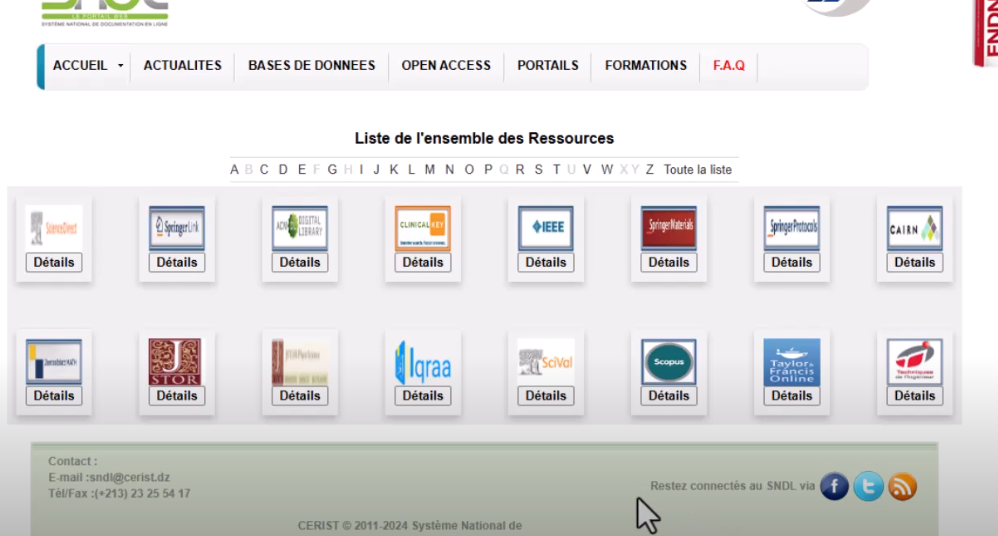Show Détails for JSTOR Plant Science
Screen dimensions: 998x536
(x=300, y=395)
